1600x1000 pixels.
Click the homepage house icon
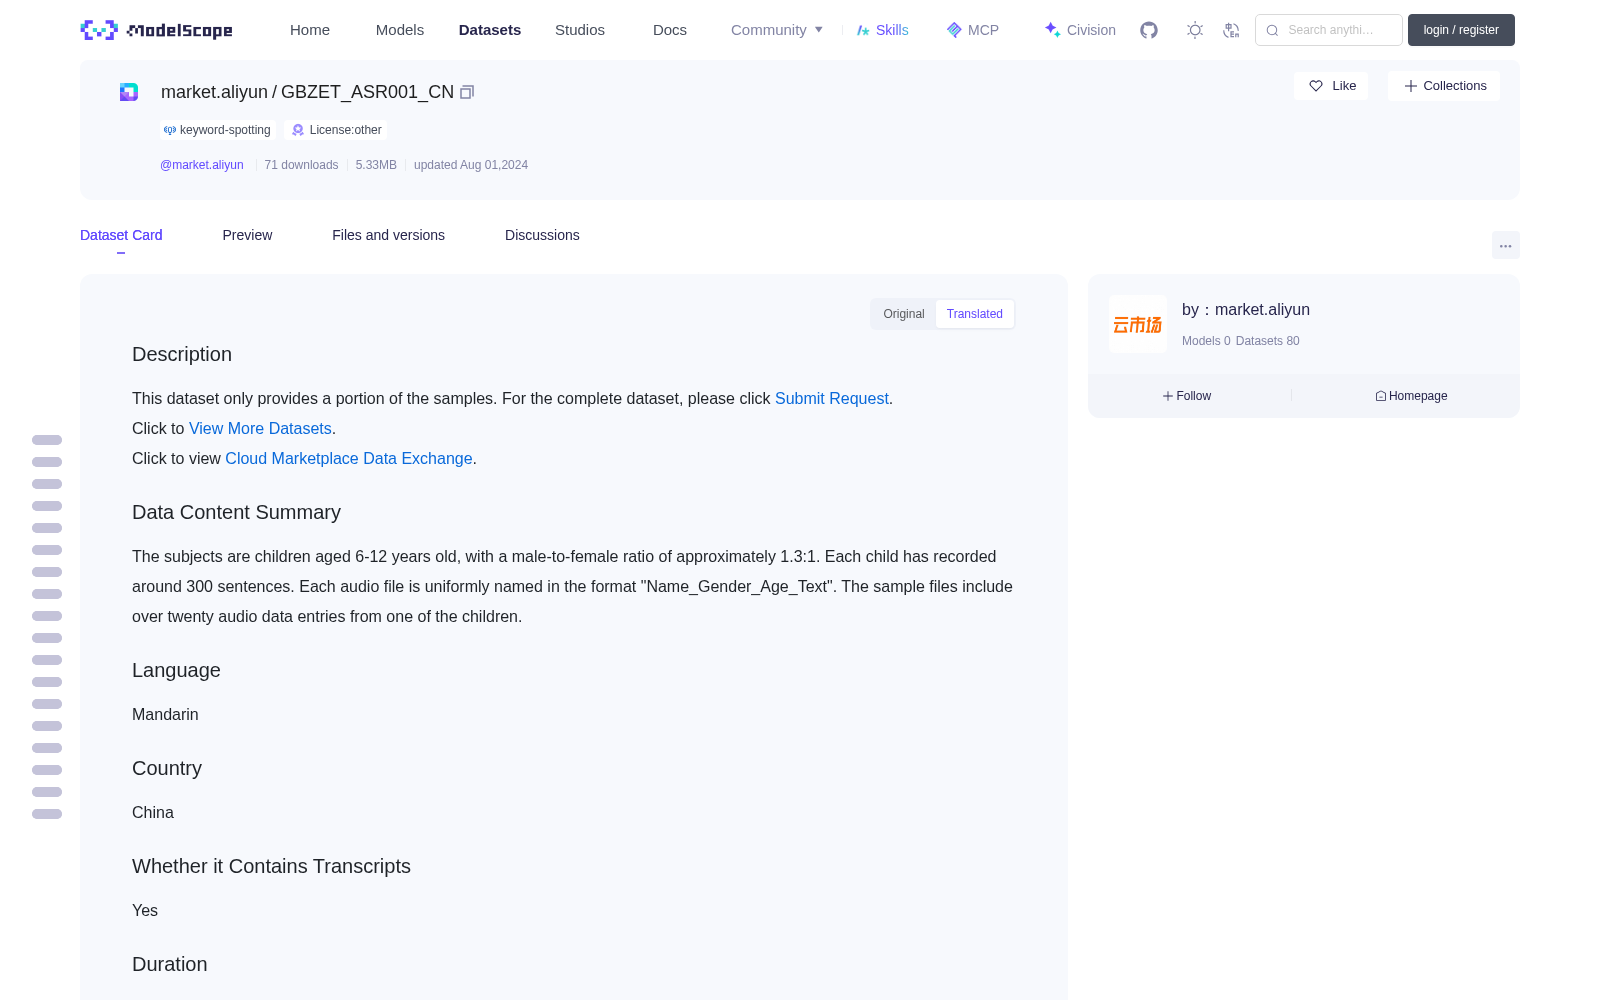click(1381, 396)
